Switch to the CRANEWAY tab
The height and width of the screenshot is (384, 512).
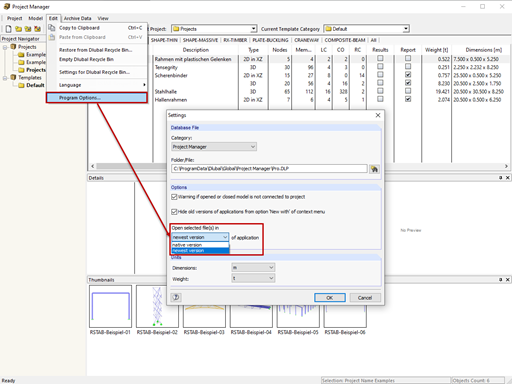point(306,40)
